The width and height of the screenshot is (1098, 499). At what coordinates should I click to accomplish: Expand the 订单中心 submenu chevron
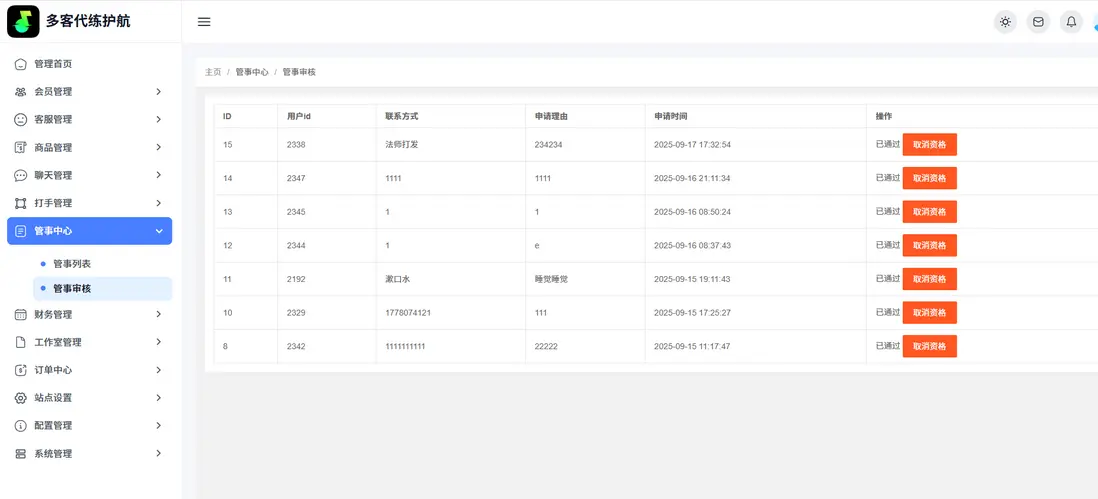point(159,370)
